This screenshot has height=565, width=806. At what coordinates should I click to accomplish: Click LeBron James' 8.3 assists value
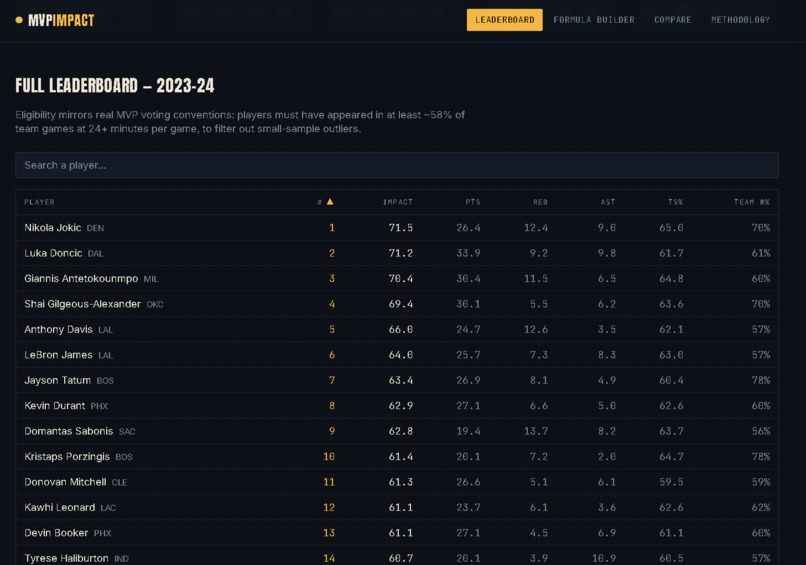607,355
